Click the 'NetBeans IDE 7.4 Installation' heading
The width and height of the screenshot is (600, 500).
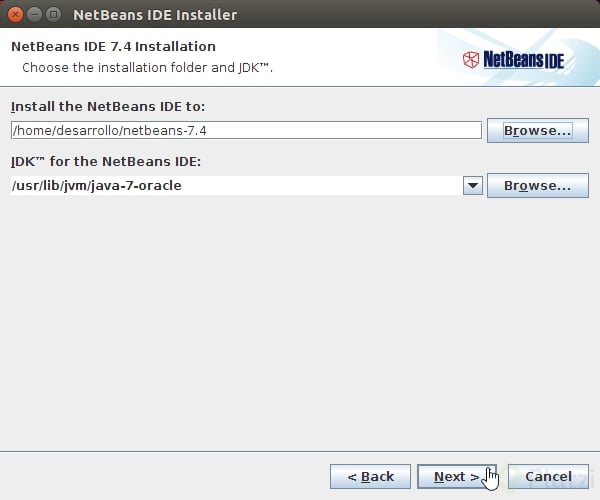(x=113, y=46)
